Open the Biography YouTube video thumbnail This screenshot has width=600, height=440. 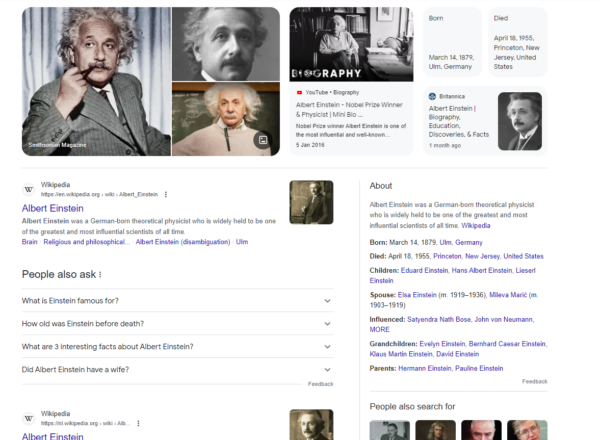pos(350,44)
